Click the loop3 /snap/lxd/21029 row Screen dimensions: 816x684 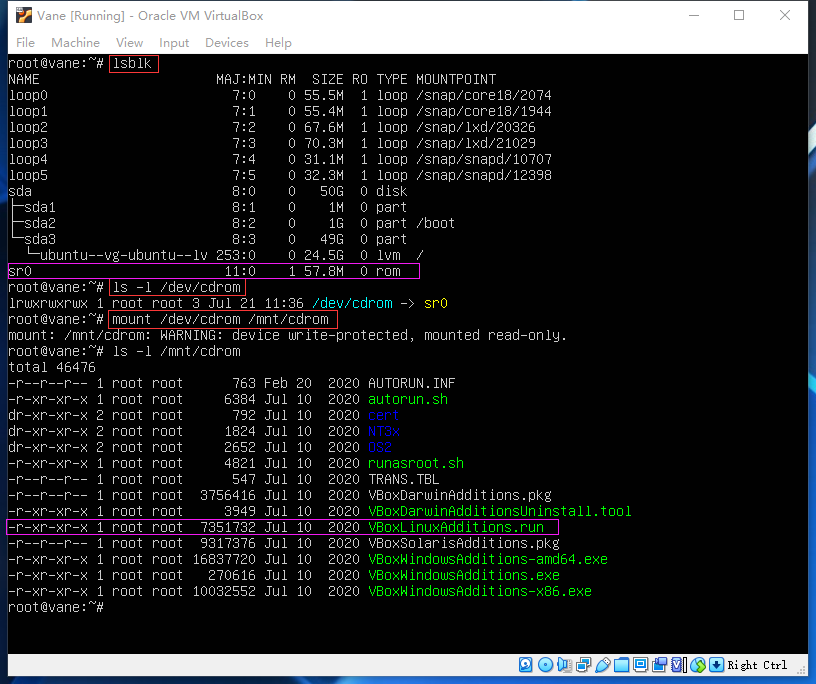point(272,143)
